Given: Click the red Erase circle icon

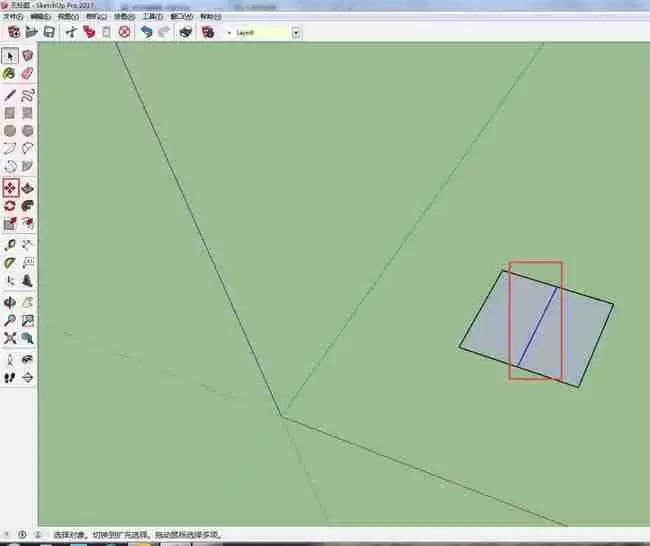Looking at the screenshot, I should 124,32.
